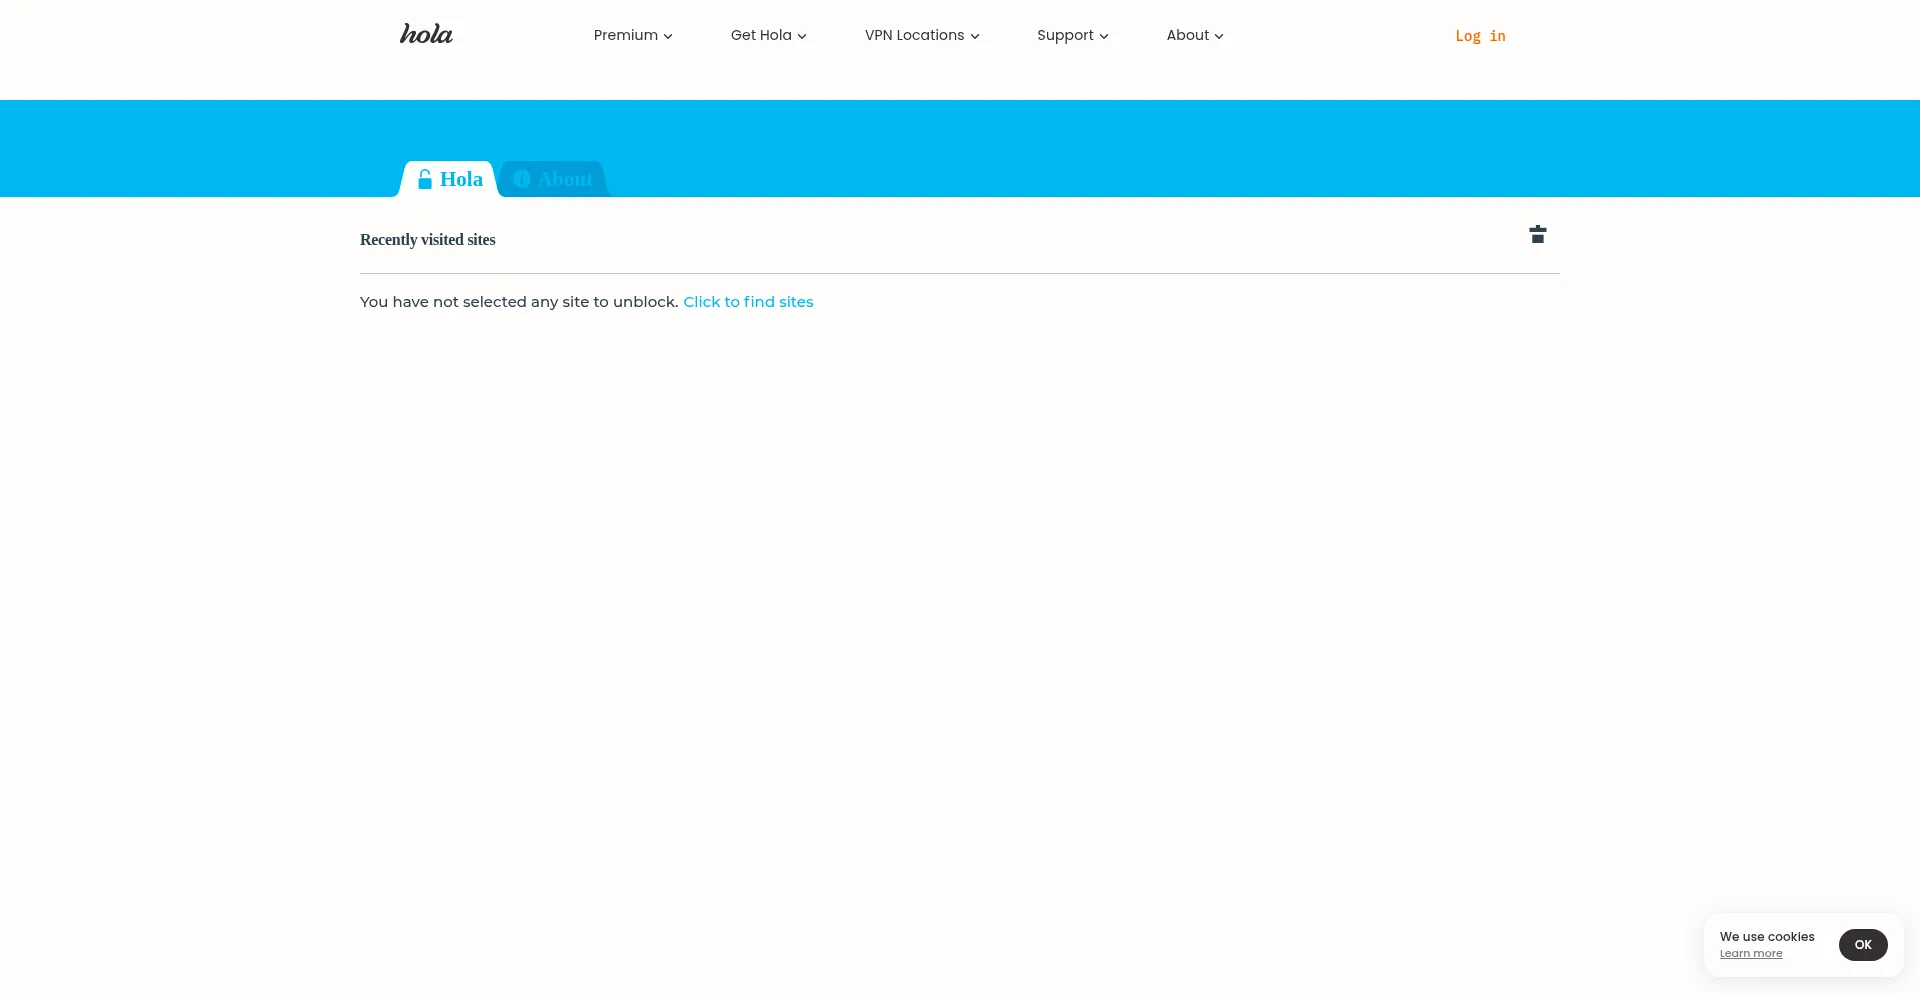Open the Get Hola dropdown menu
Screen dimensions: 1920x993
[x=761, y=35]
